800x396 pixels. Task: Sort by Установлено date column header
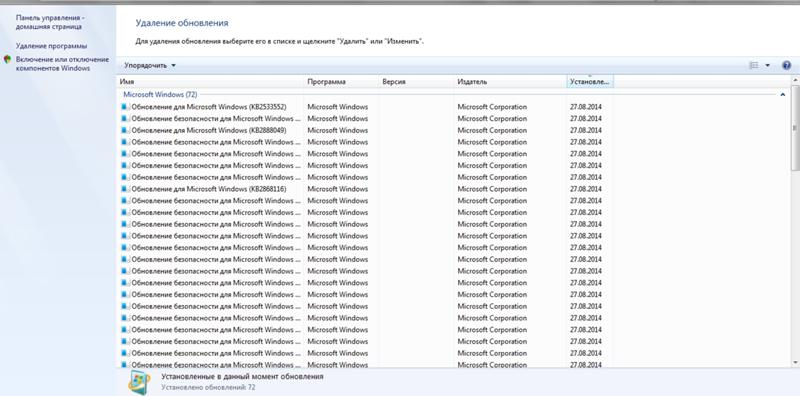(590, 82)
